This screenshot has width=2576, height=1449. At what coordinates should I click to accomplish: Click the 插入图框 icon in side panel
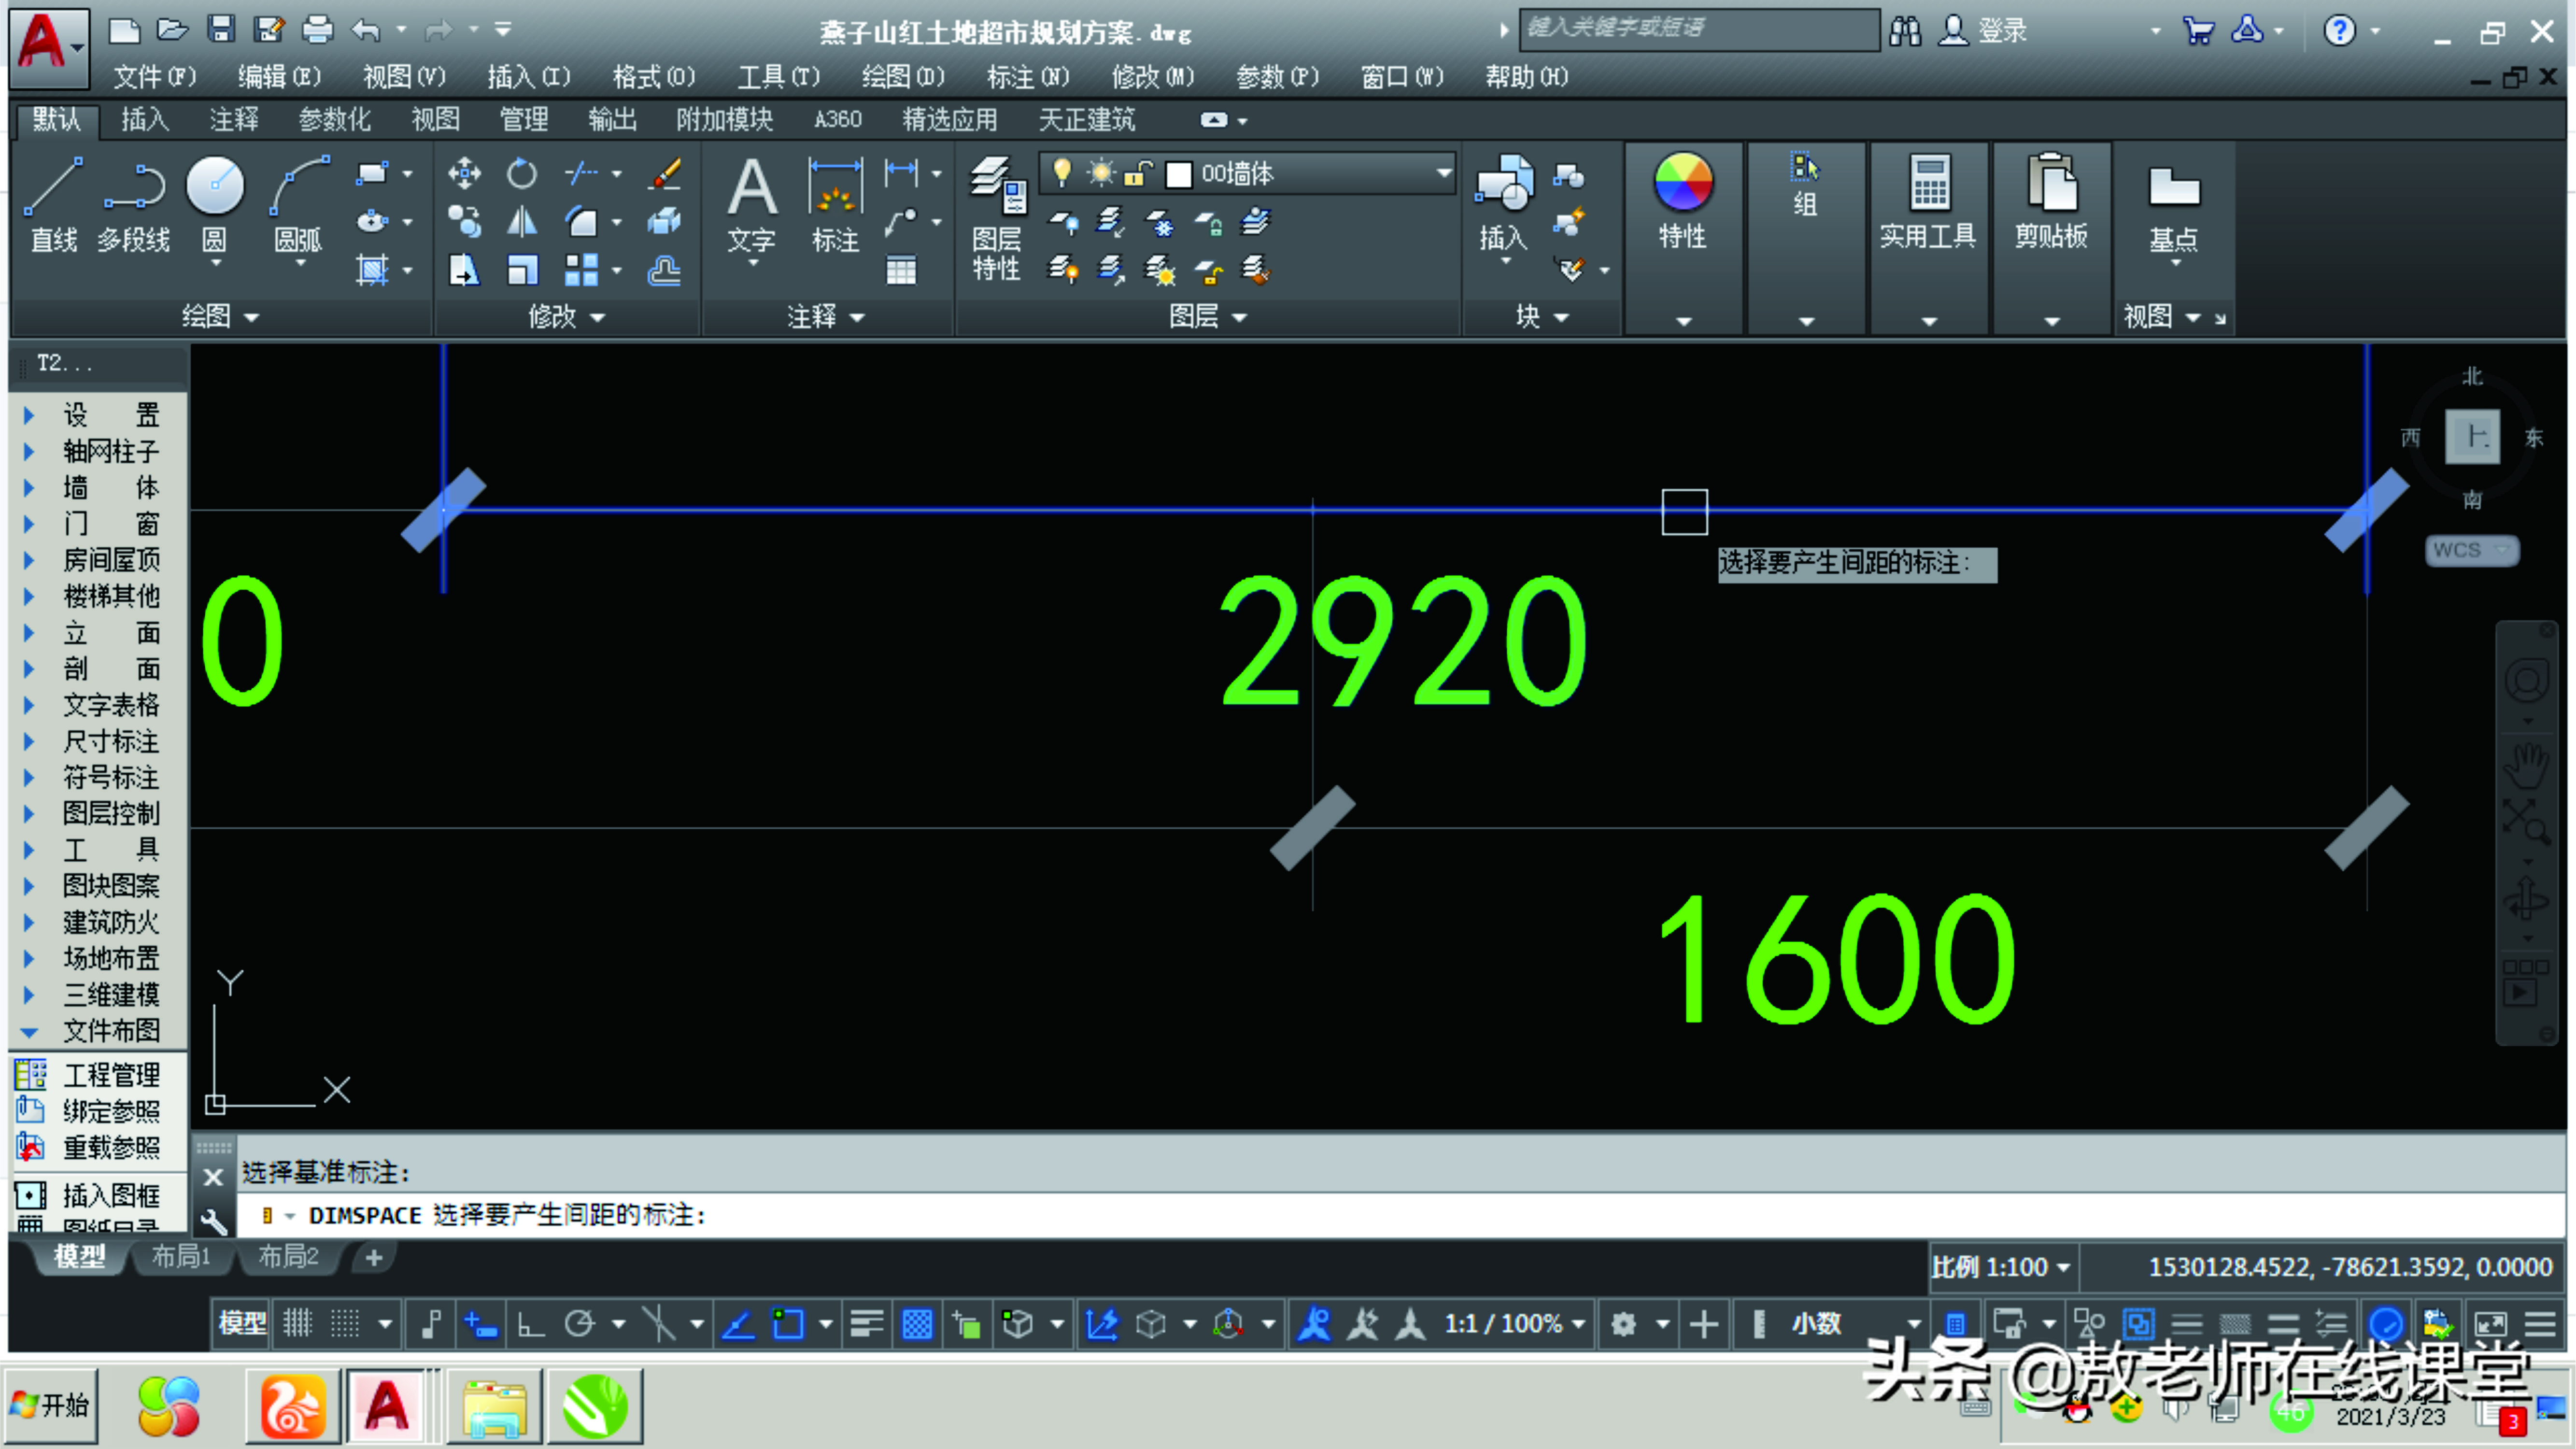[x=30, y=1195]
